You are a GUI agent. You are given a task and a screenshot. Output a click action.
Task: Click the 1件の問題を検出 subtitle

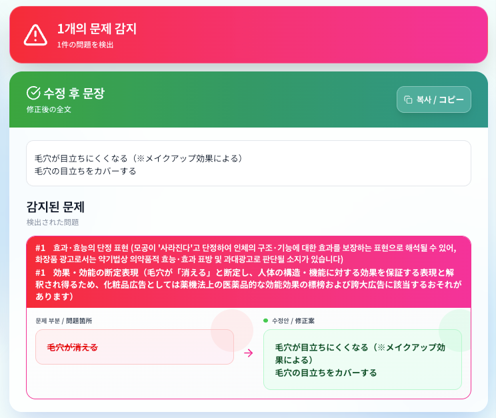tap(85, 45)
